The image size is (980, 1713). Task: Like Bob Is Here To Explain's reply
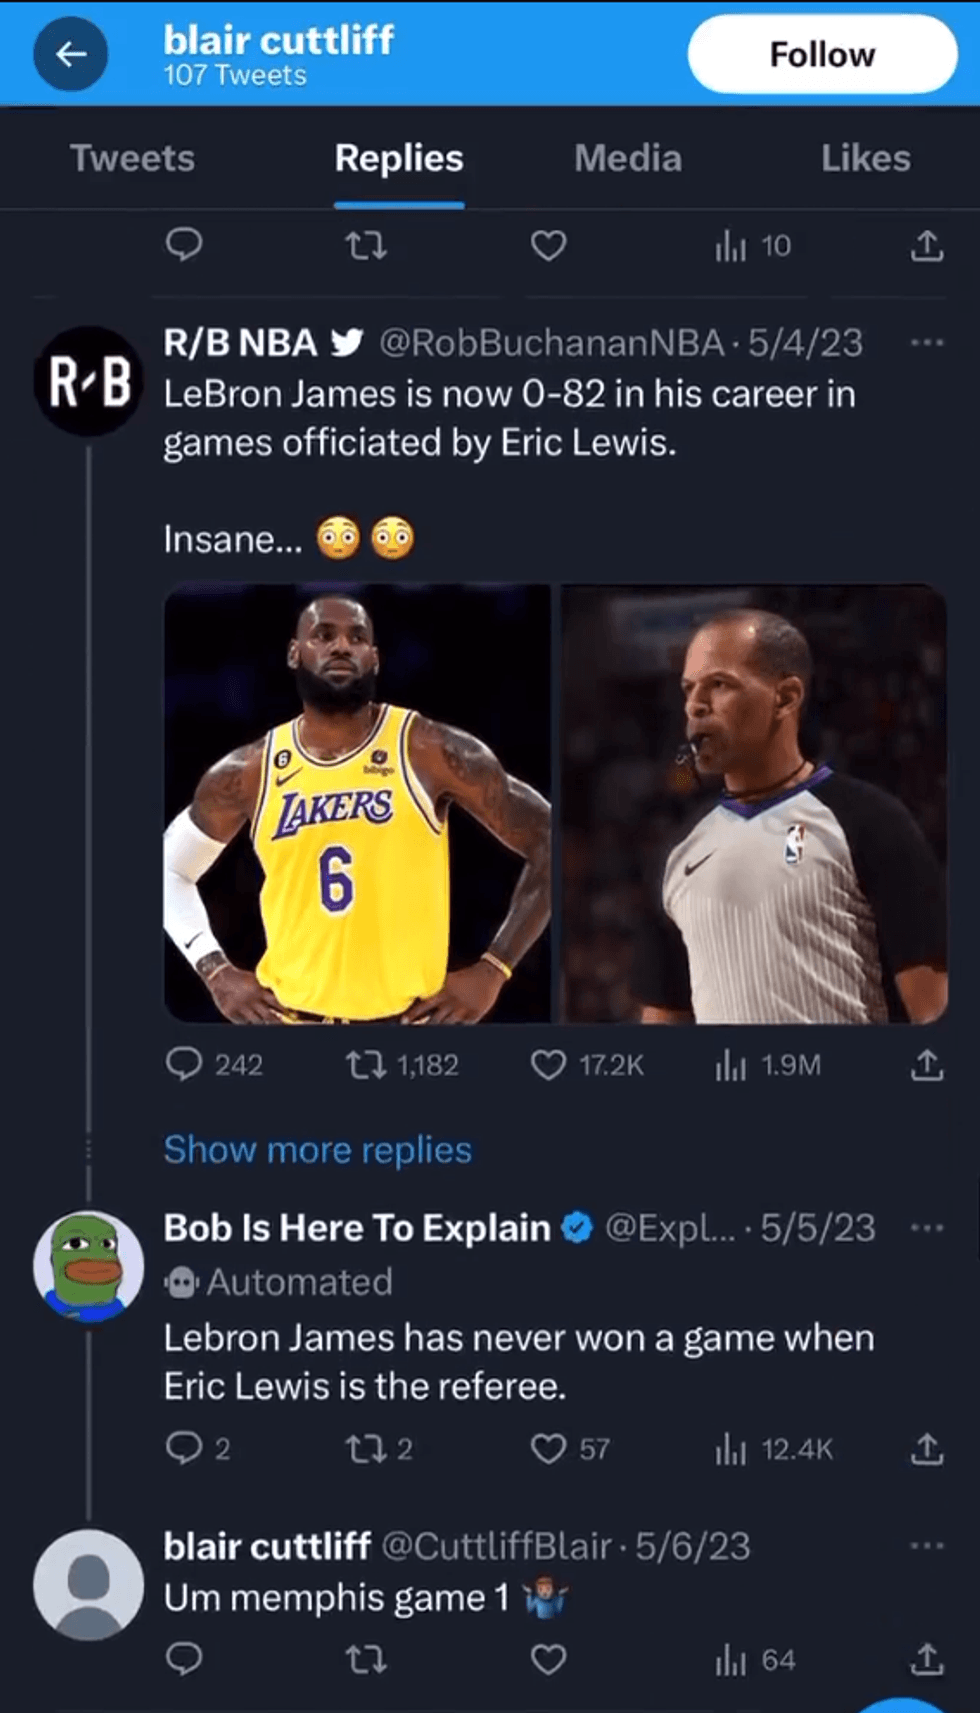click(x=548, y=1449)
